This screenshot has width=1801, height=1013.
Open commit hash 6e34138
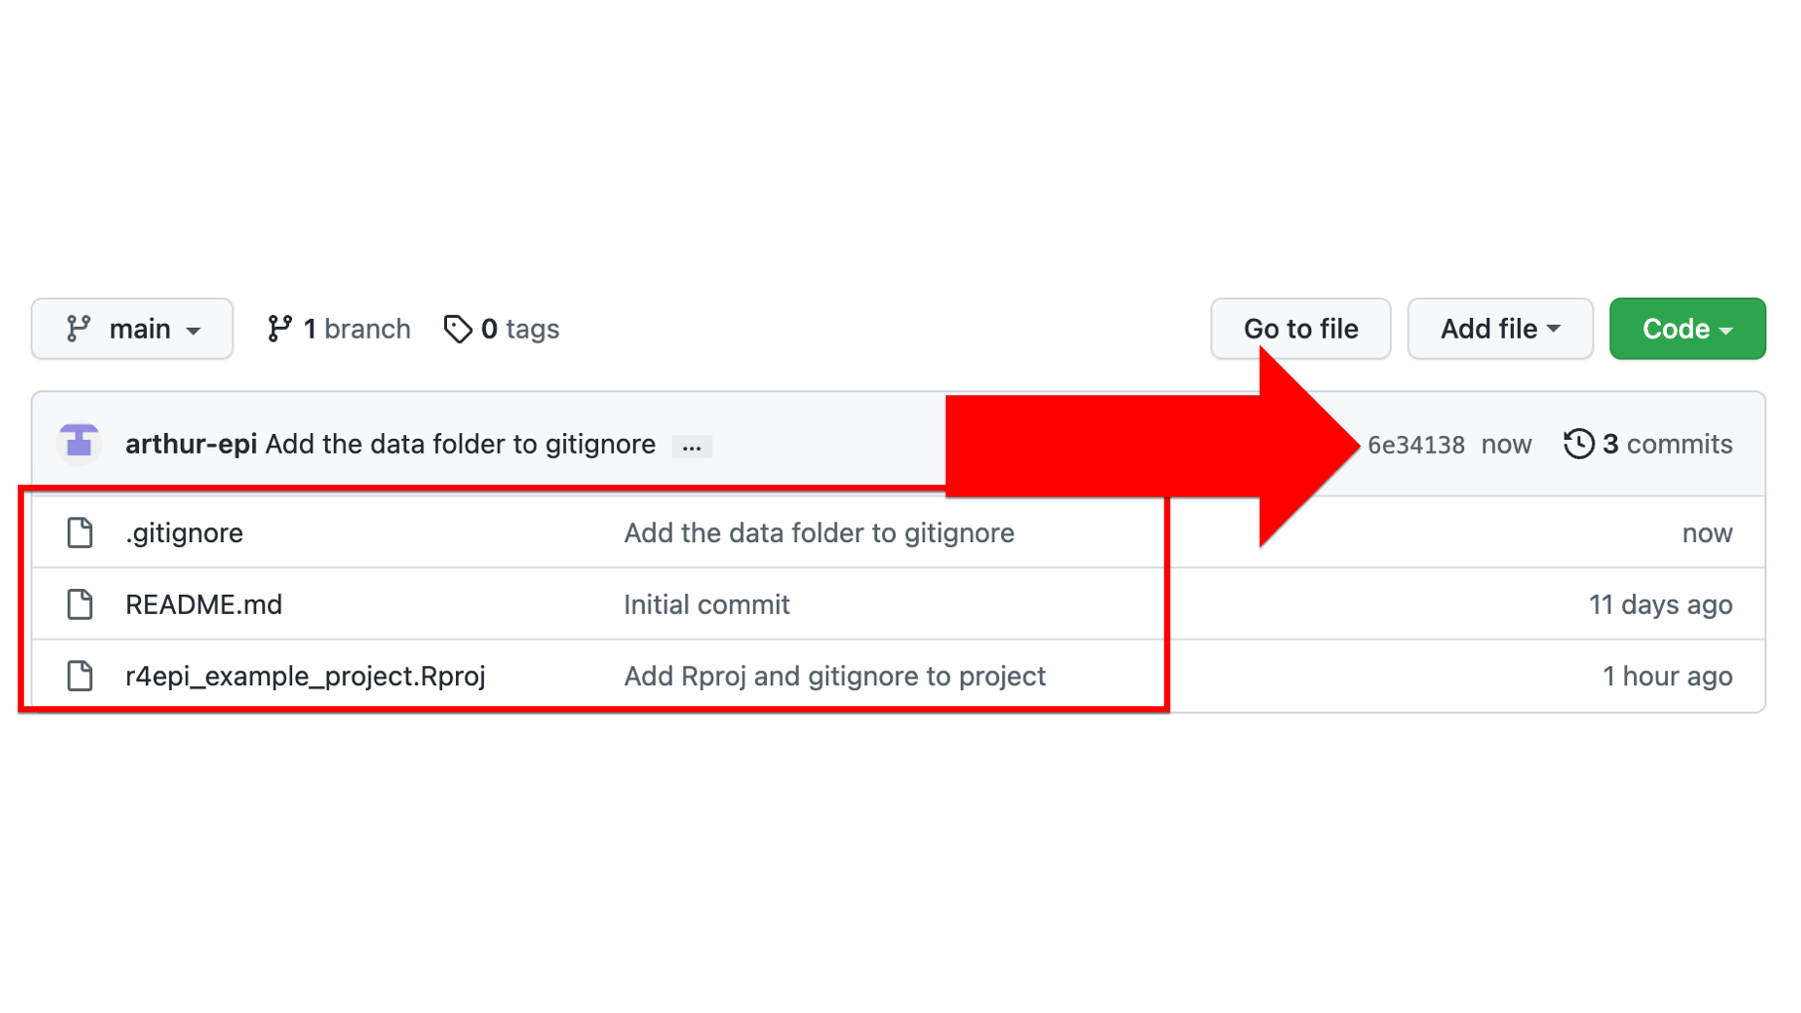pyautogui.click(x=1415, y=445)
